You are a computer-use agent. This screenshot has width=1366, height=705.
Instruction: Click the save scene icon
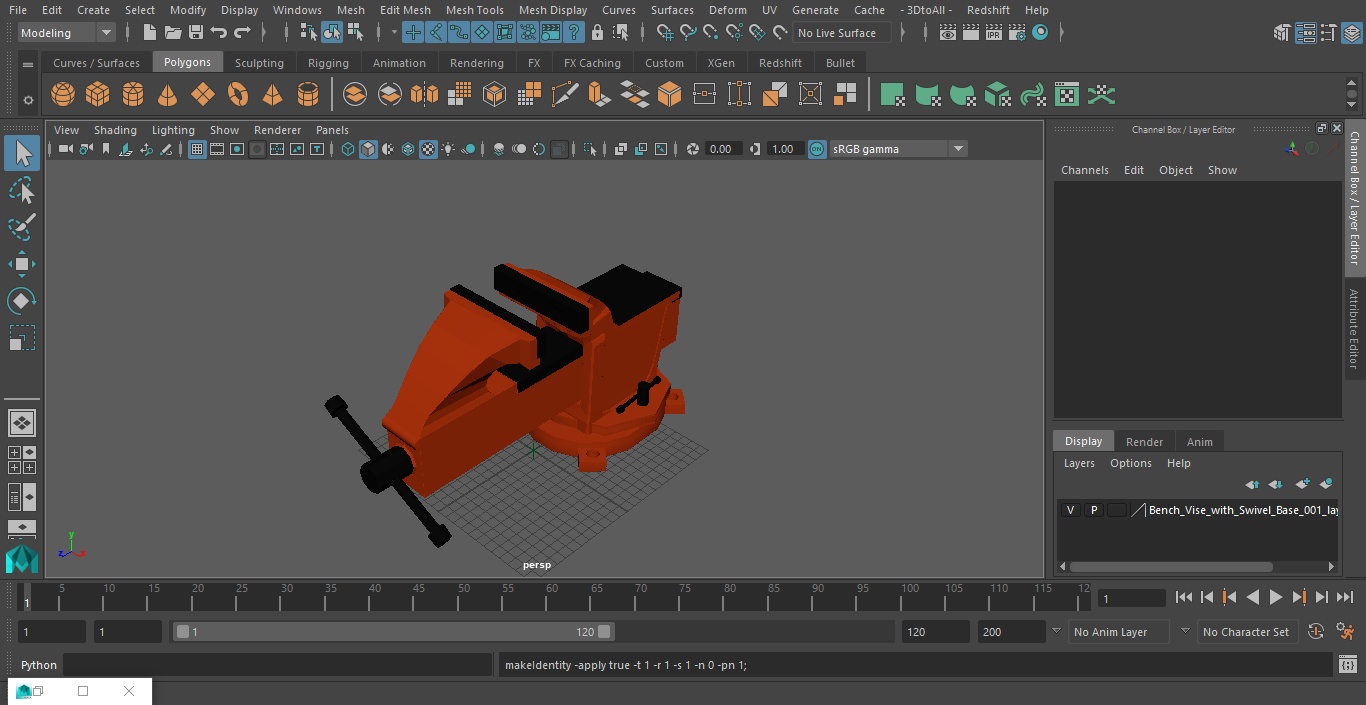pyautogui.click(x=196, y=33)
